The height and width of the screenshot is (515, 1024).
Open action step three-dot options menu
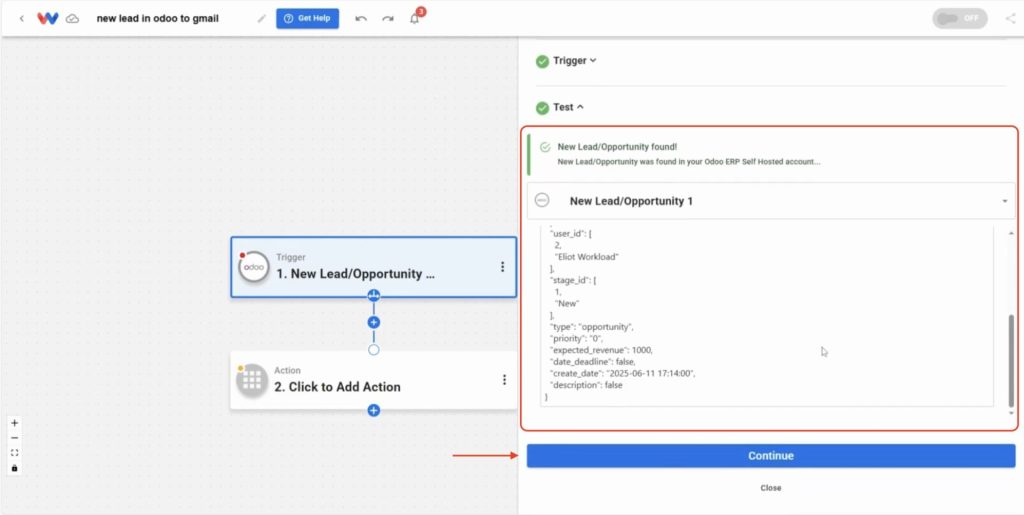coord(504,380)
